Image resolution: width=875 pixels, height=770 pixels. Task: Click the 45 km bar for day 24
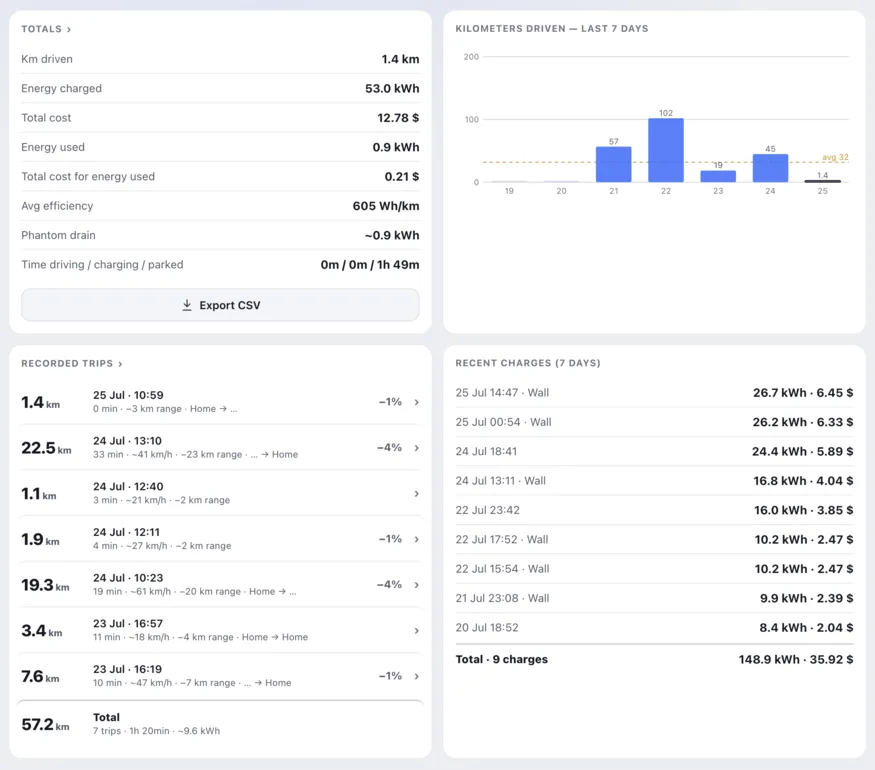[x=770, y=168]
